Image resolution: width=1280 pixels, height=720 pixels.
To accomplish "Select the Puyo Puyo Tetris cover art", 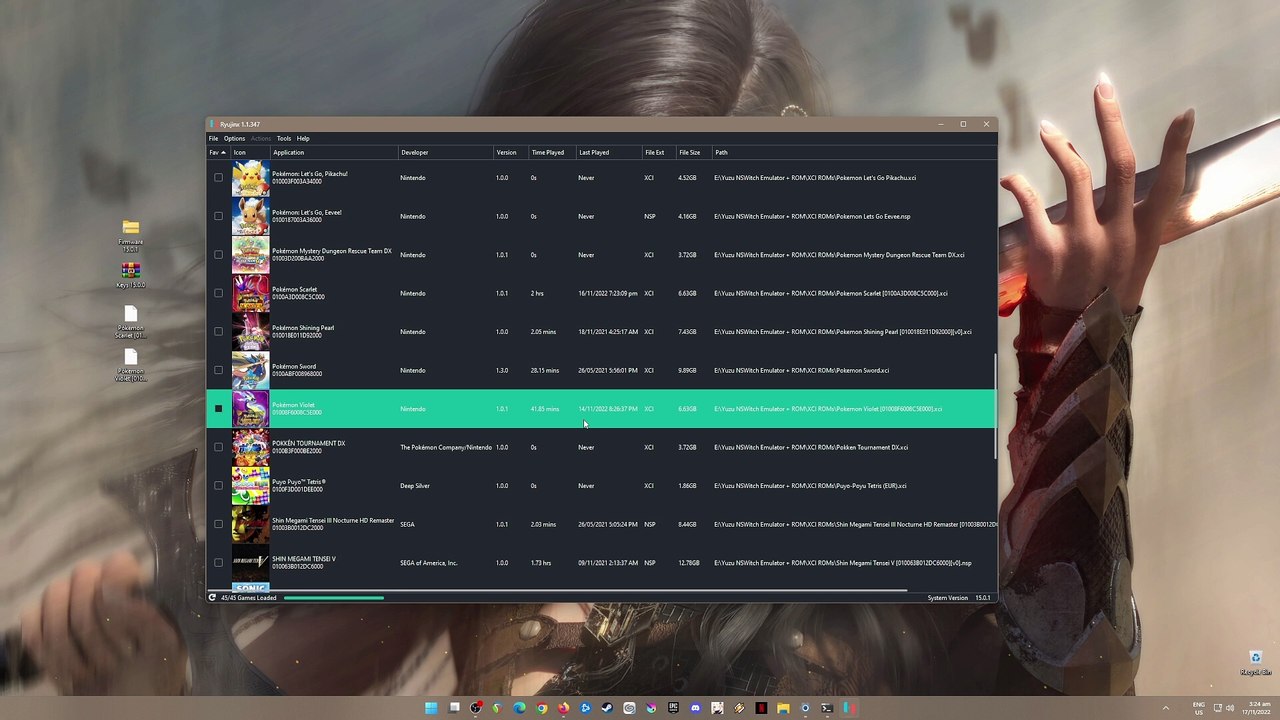I will tap(250, 486).
